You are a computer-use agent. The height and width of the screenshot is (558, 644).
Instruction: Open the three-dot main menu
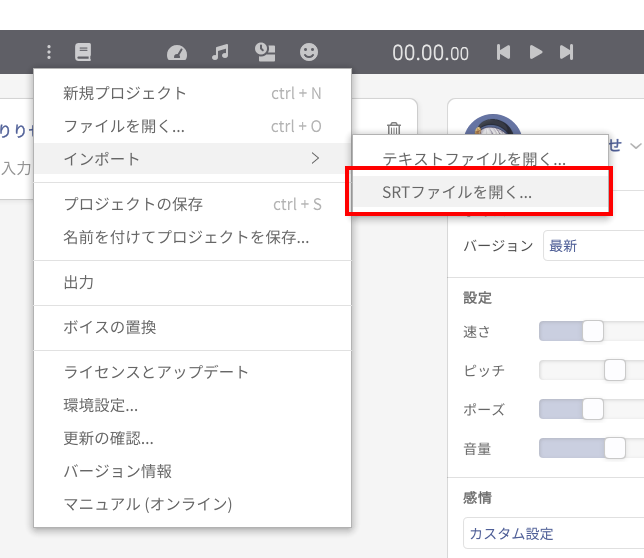pyautogui.click(x=49, y=52)
